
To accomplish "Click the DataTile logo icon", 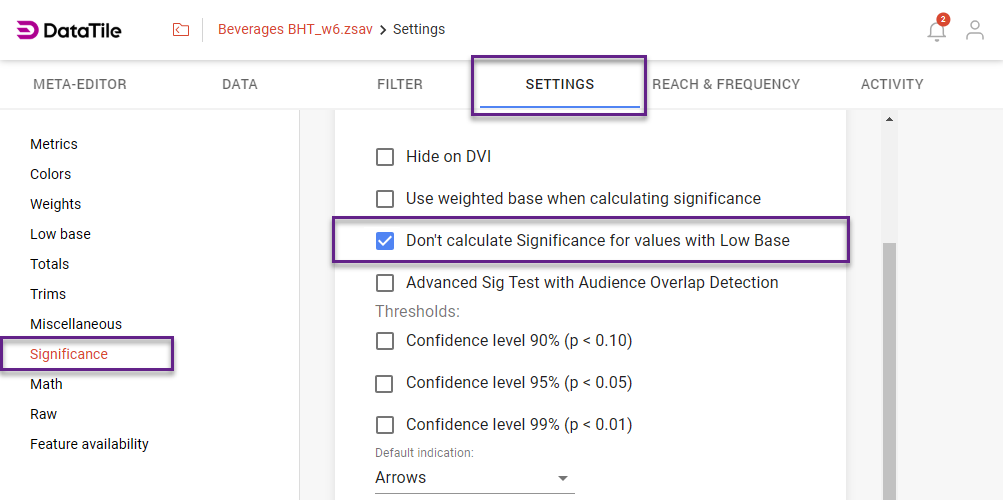I will tap(28, 30).
